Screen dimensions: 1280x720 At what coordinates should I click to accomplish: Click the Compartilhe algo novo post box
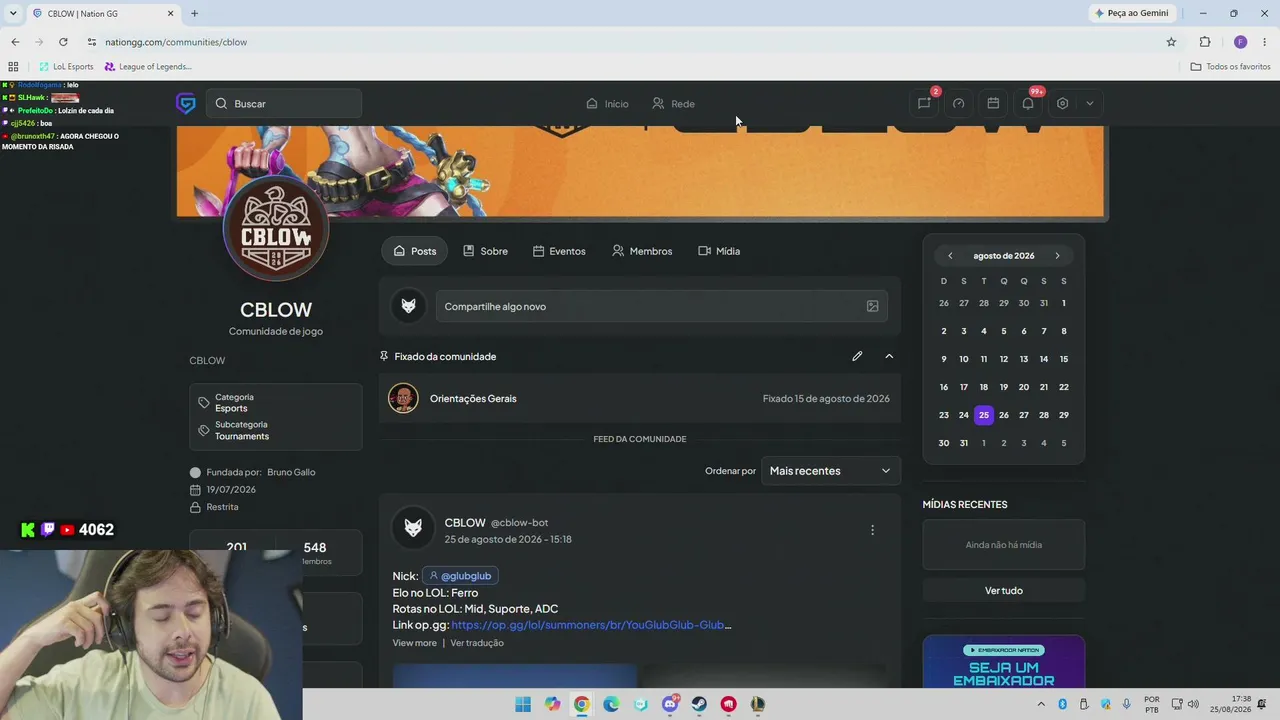pos(661,306)
